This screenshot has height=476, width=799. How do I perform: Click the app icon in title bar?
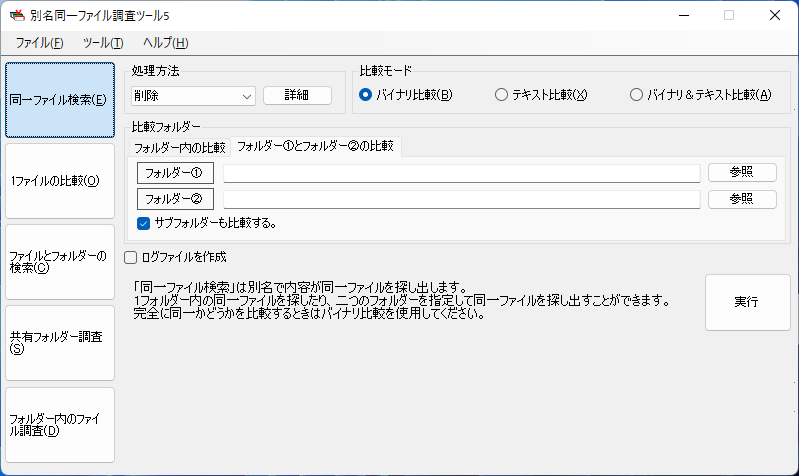click(17, 15)
